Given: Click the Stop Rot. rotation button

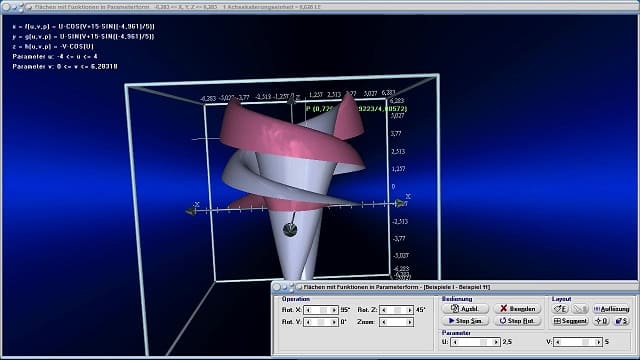Looking at the screenshot, I should pyautogui.click(x=517, y=321).
